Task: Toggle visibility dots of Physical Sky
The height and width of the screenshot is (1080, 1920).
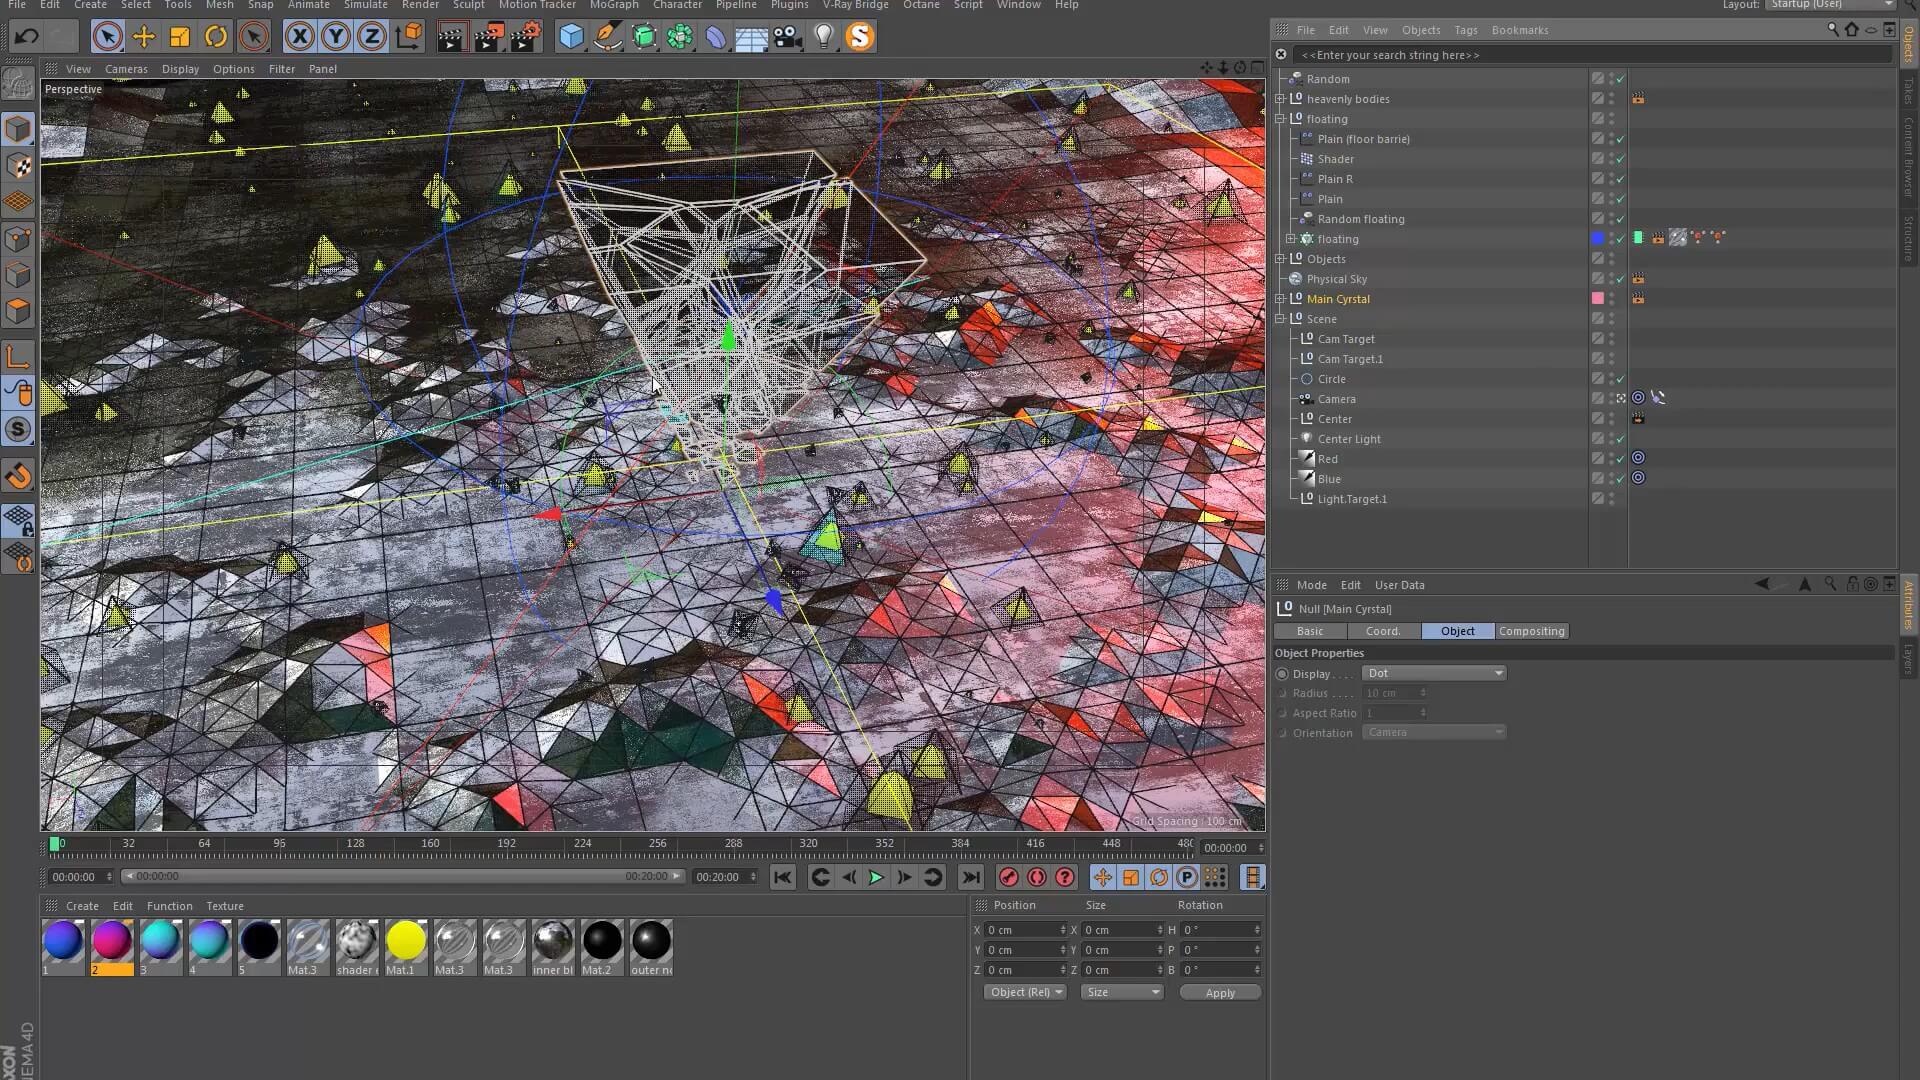Action: point(1611,279)
